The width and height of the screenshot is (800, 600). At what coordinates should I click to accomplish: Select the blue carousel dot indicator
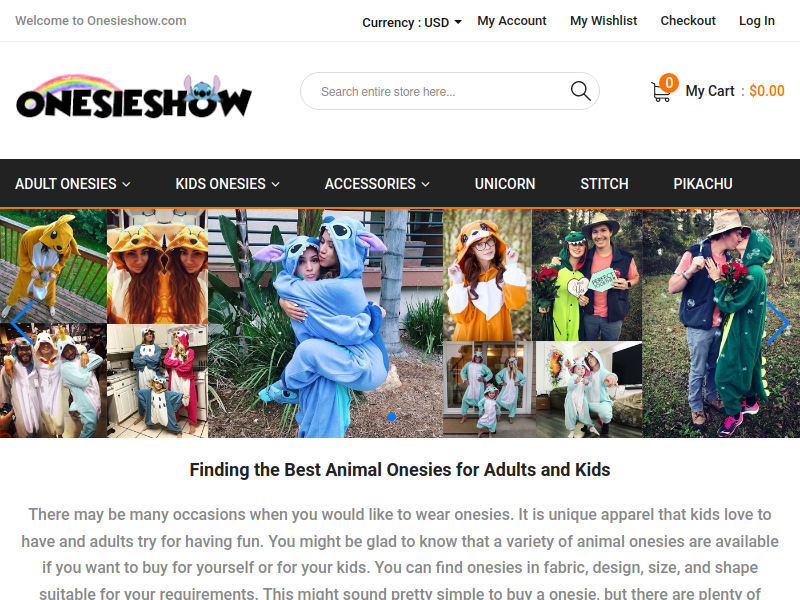click(x=392, y=417)
